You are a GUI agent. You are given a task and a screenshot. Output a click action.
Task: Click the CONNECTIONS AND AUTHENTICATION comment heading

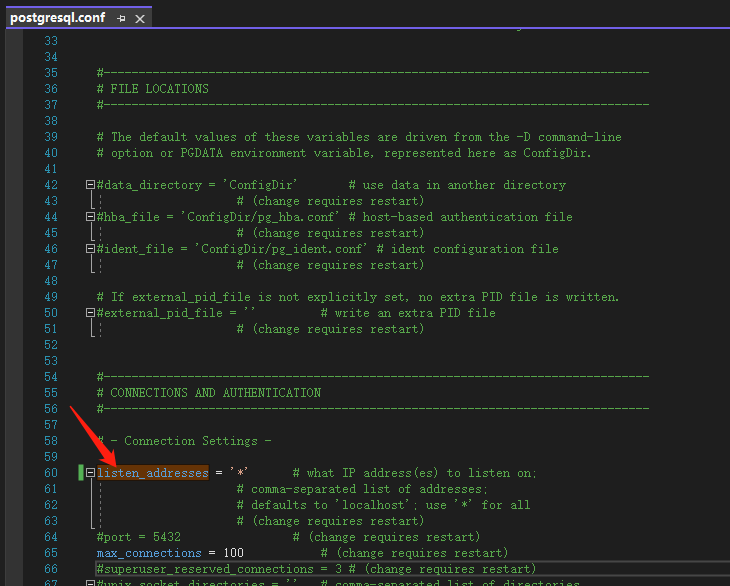pyautogui.click(x=215, y=393)
